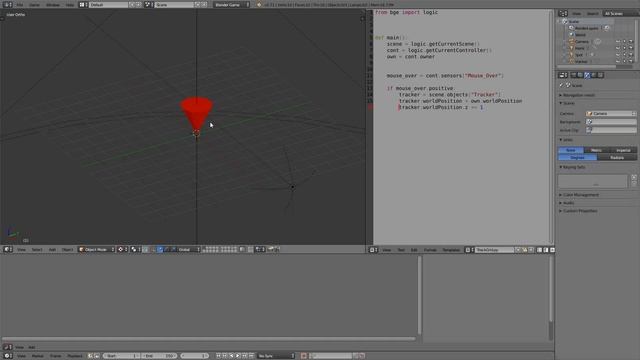Open the viewport shading selector

[x=122, y=249]
